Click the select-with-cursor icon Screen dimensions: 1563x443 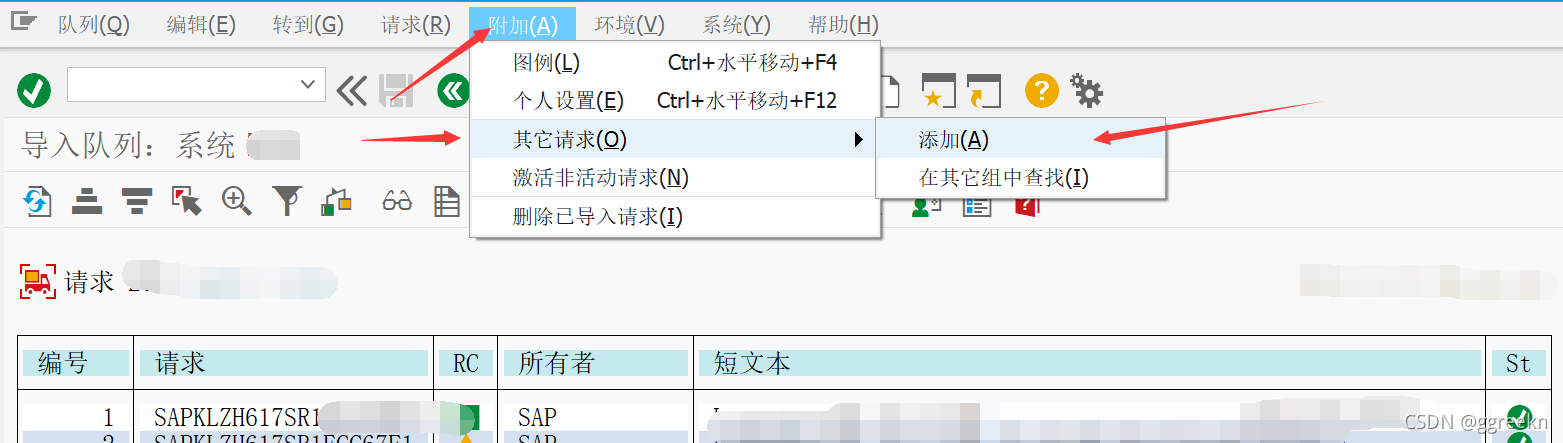tap(187, 201)
